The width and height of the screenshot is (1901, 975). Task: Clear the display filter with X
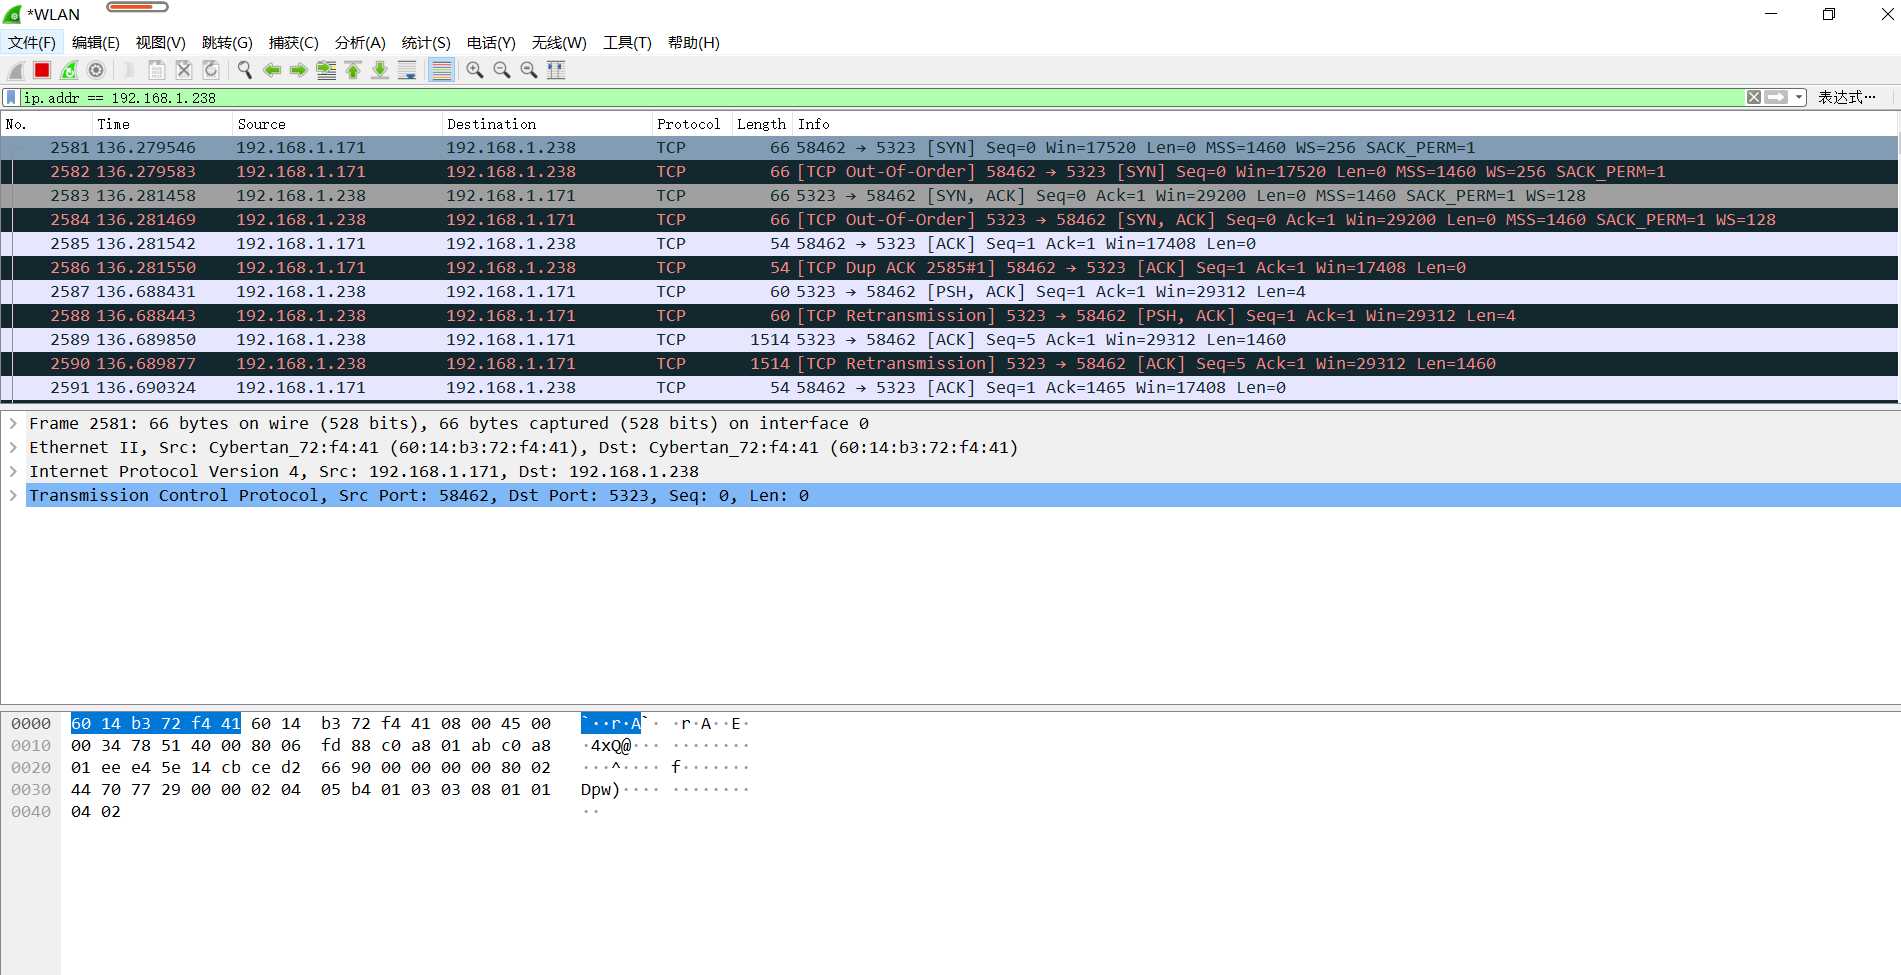[x=1754, y=98]
